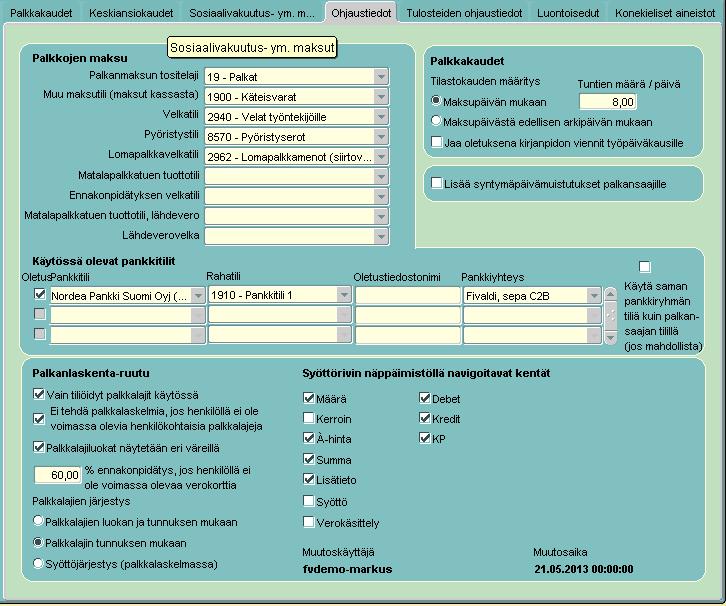Toggle Vain tiliöidyt palkkalajit käytössä
The width and height of the screenshot is (726, 606).
coord(39,394)
